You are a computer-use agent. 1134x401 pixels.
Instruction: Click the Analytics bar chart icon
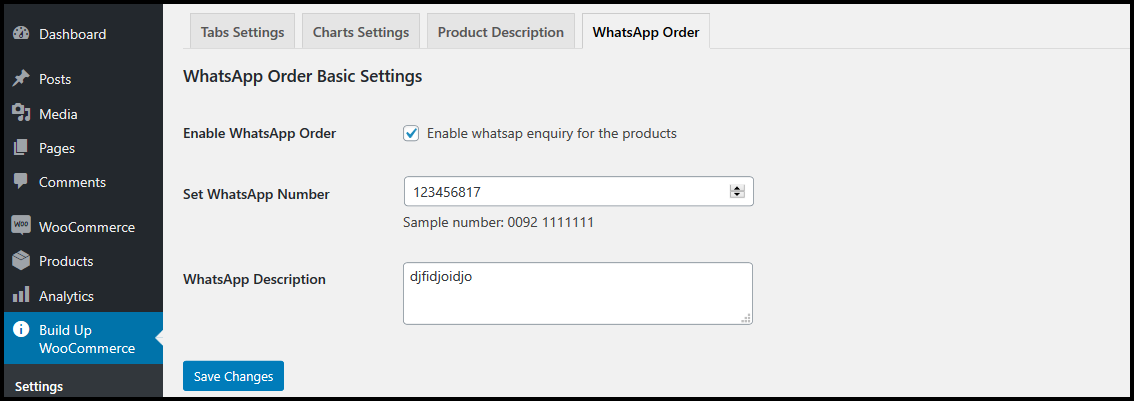click(x=21, y=296)
